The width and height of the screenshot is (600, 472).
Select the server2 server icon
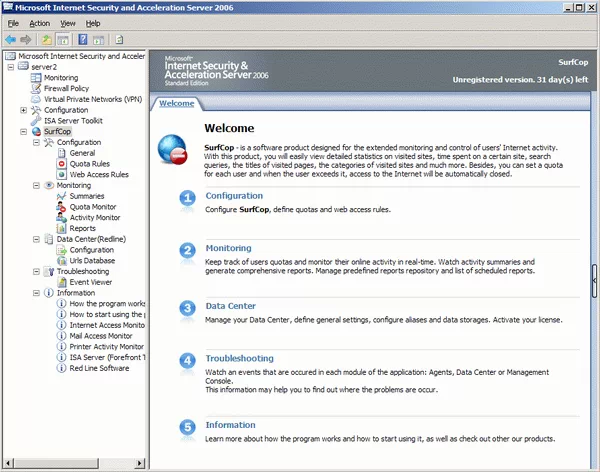click(23, 66)
